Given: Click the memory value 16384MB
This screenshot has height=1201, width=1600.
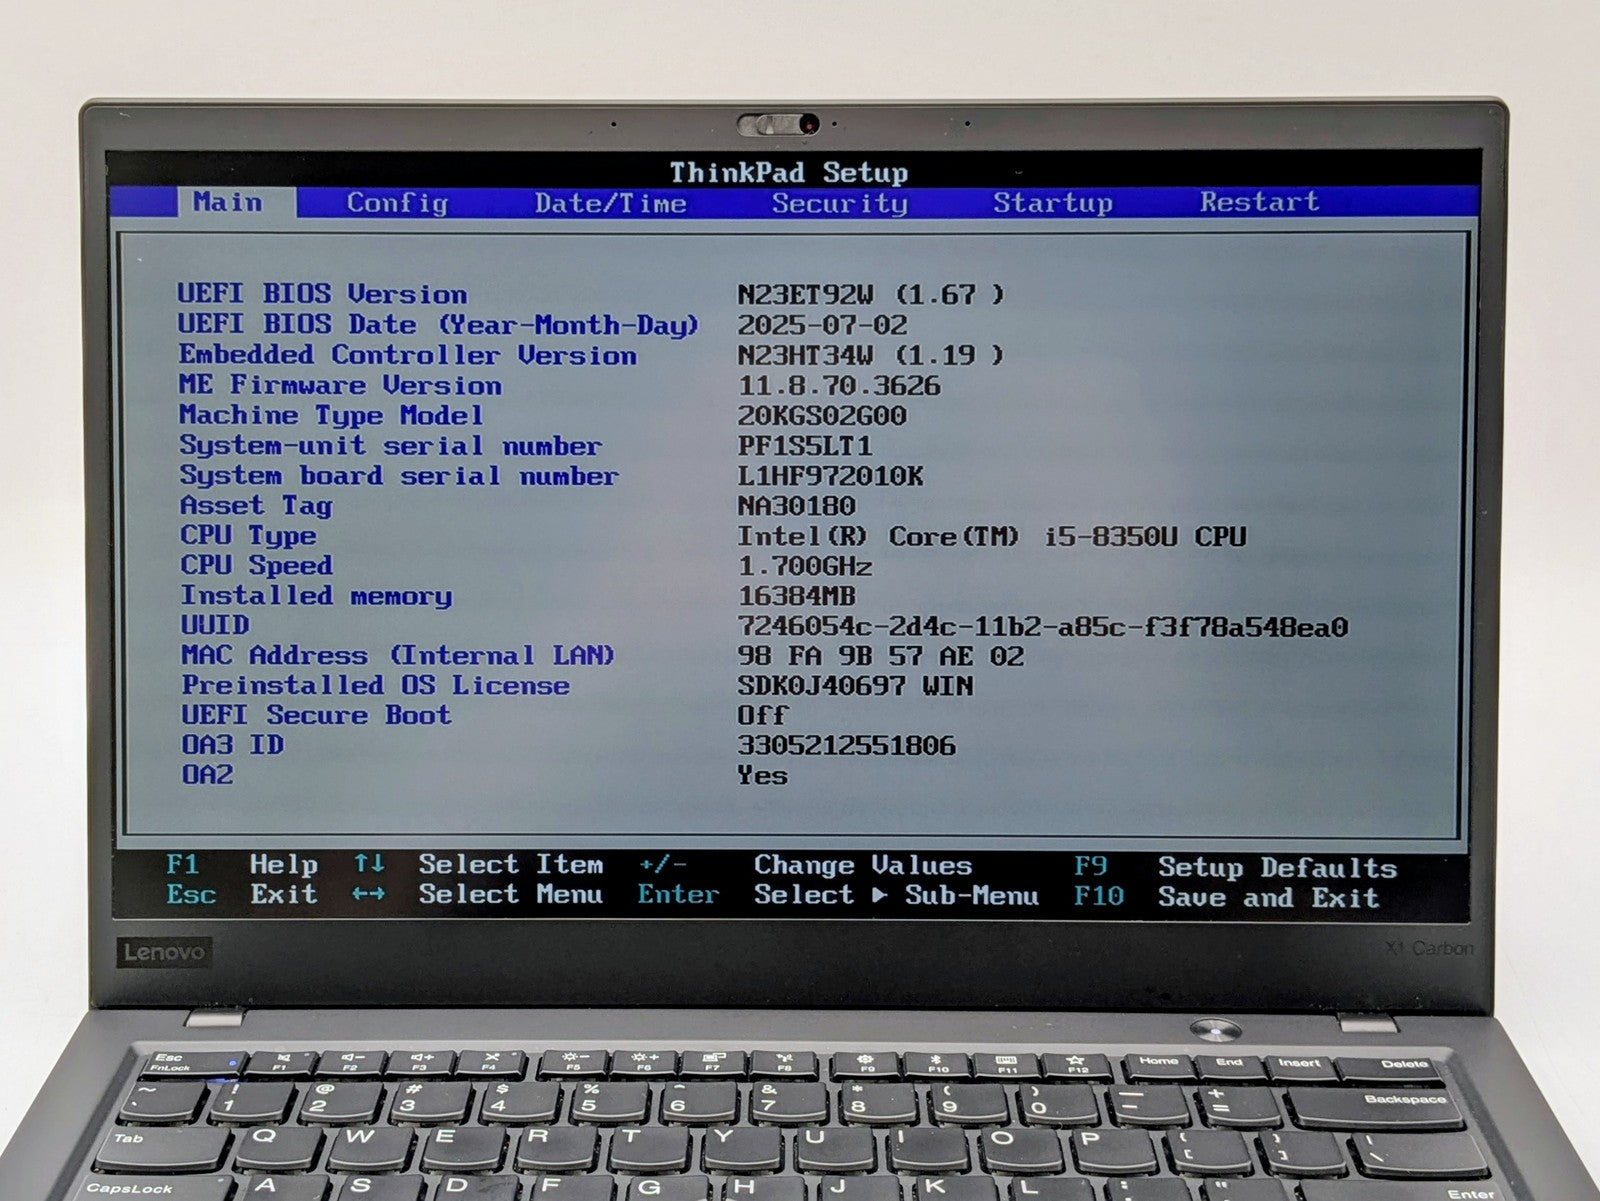Looking at the screenshot, I should coord(796,596).
